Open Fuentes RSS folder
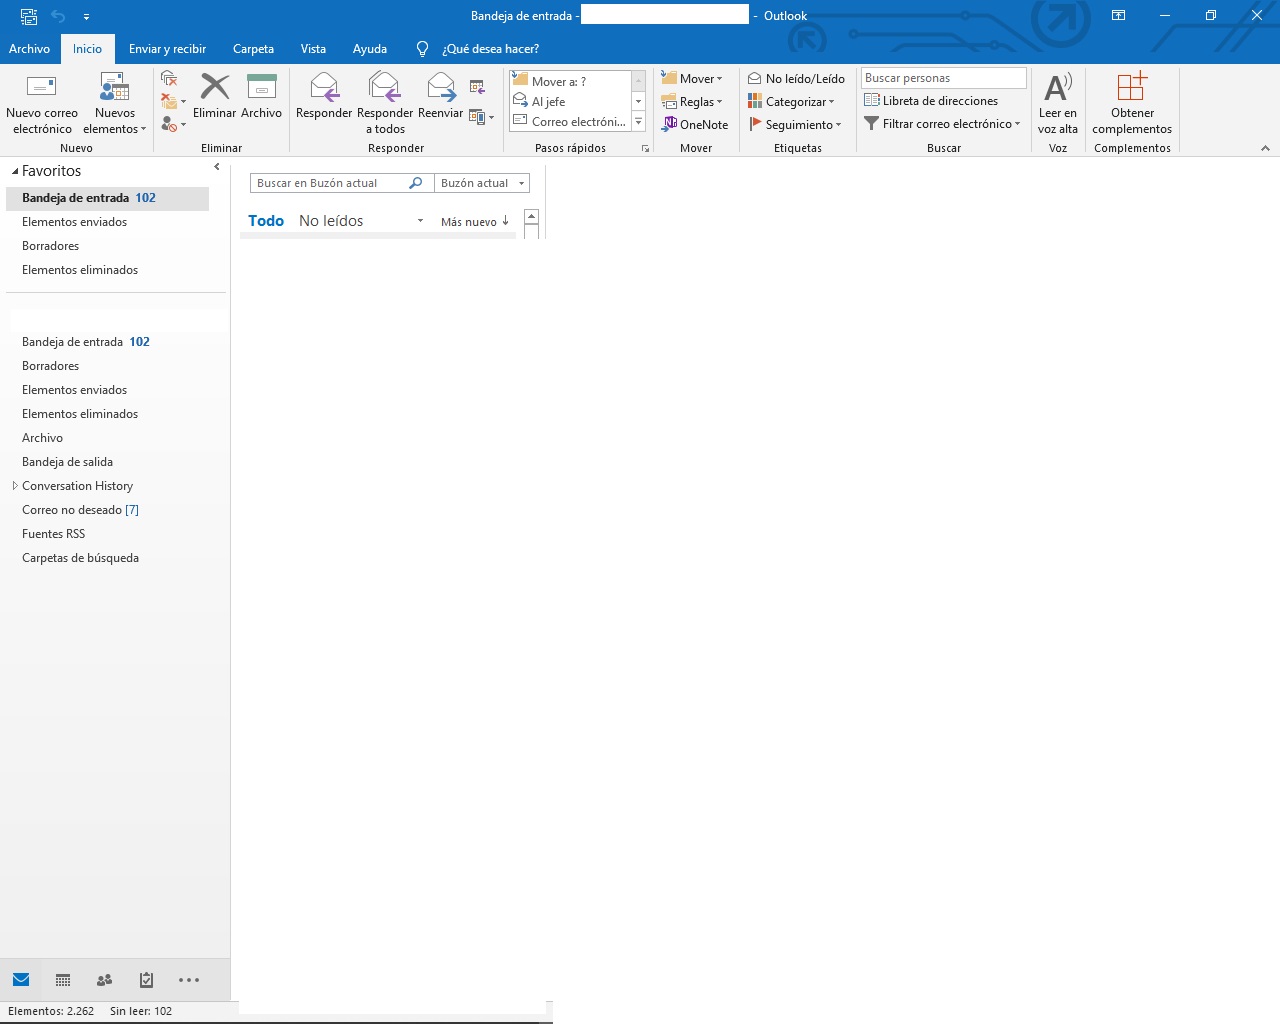Screen dimensions: 1280x1024 point(53,534)
